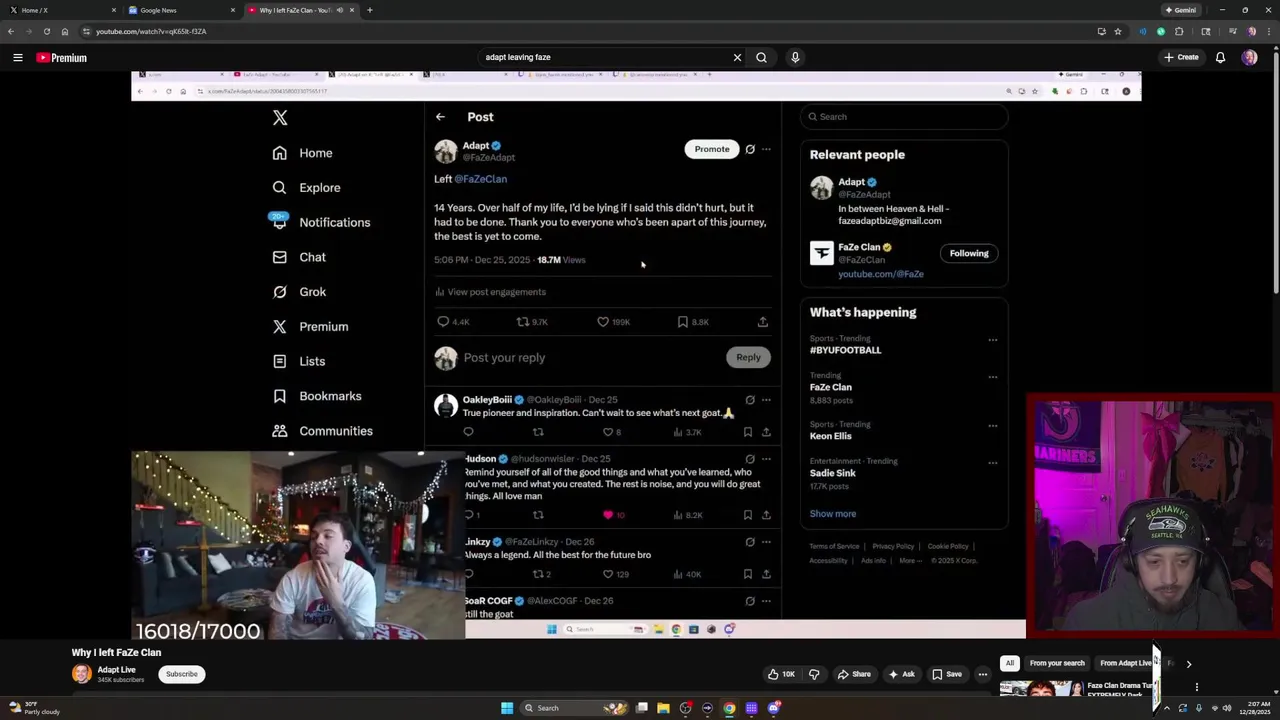Select the From your search chip
Screen dimensions: 1280x720
[x=1057, y=663]
